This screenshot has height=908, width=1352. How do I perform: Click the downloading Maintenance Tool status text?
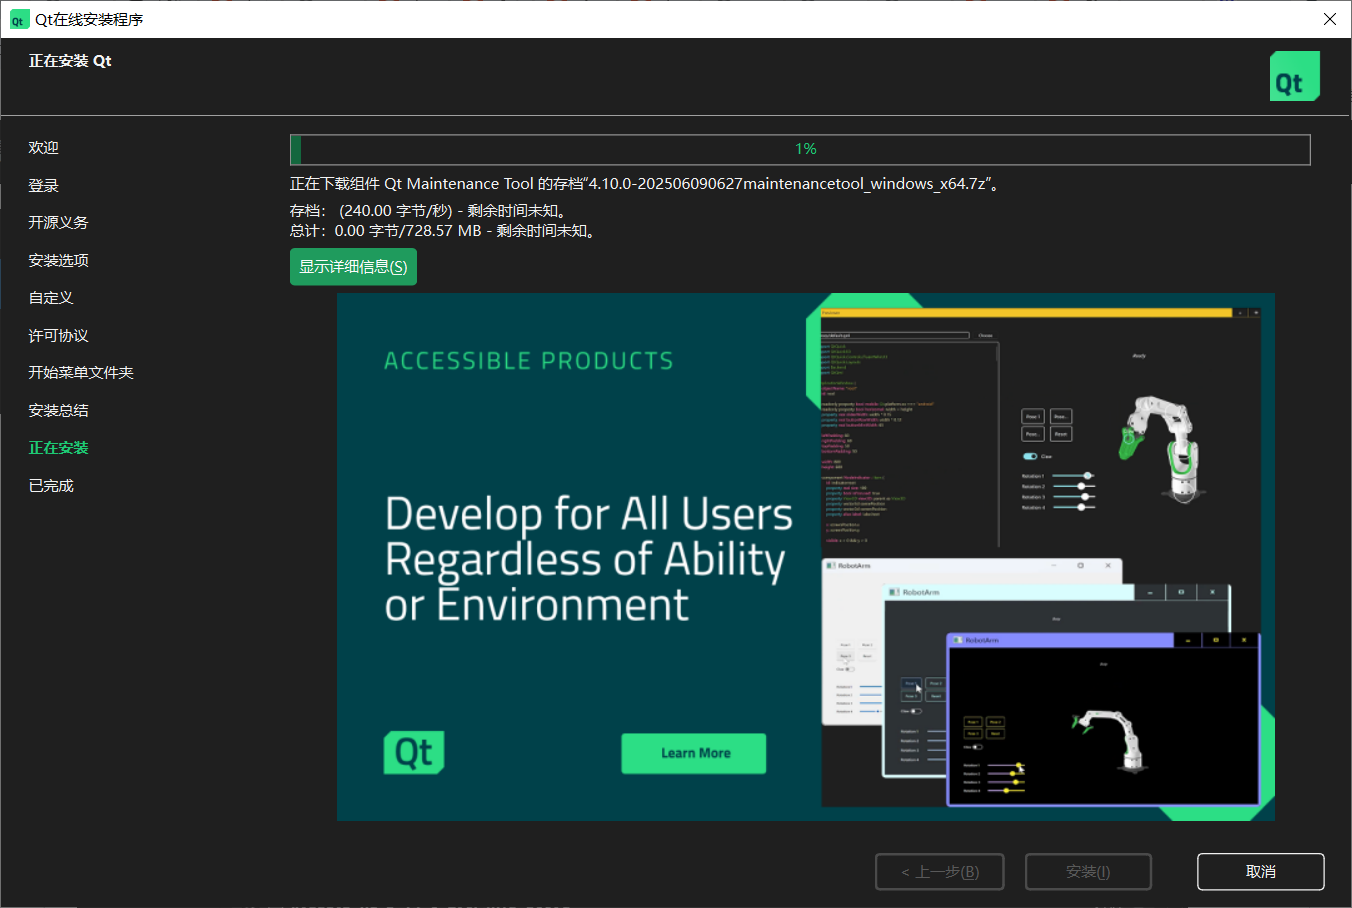(x=644, y=184)
